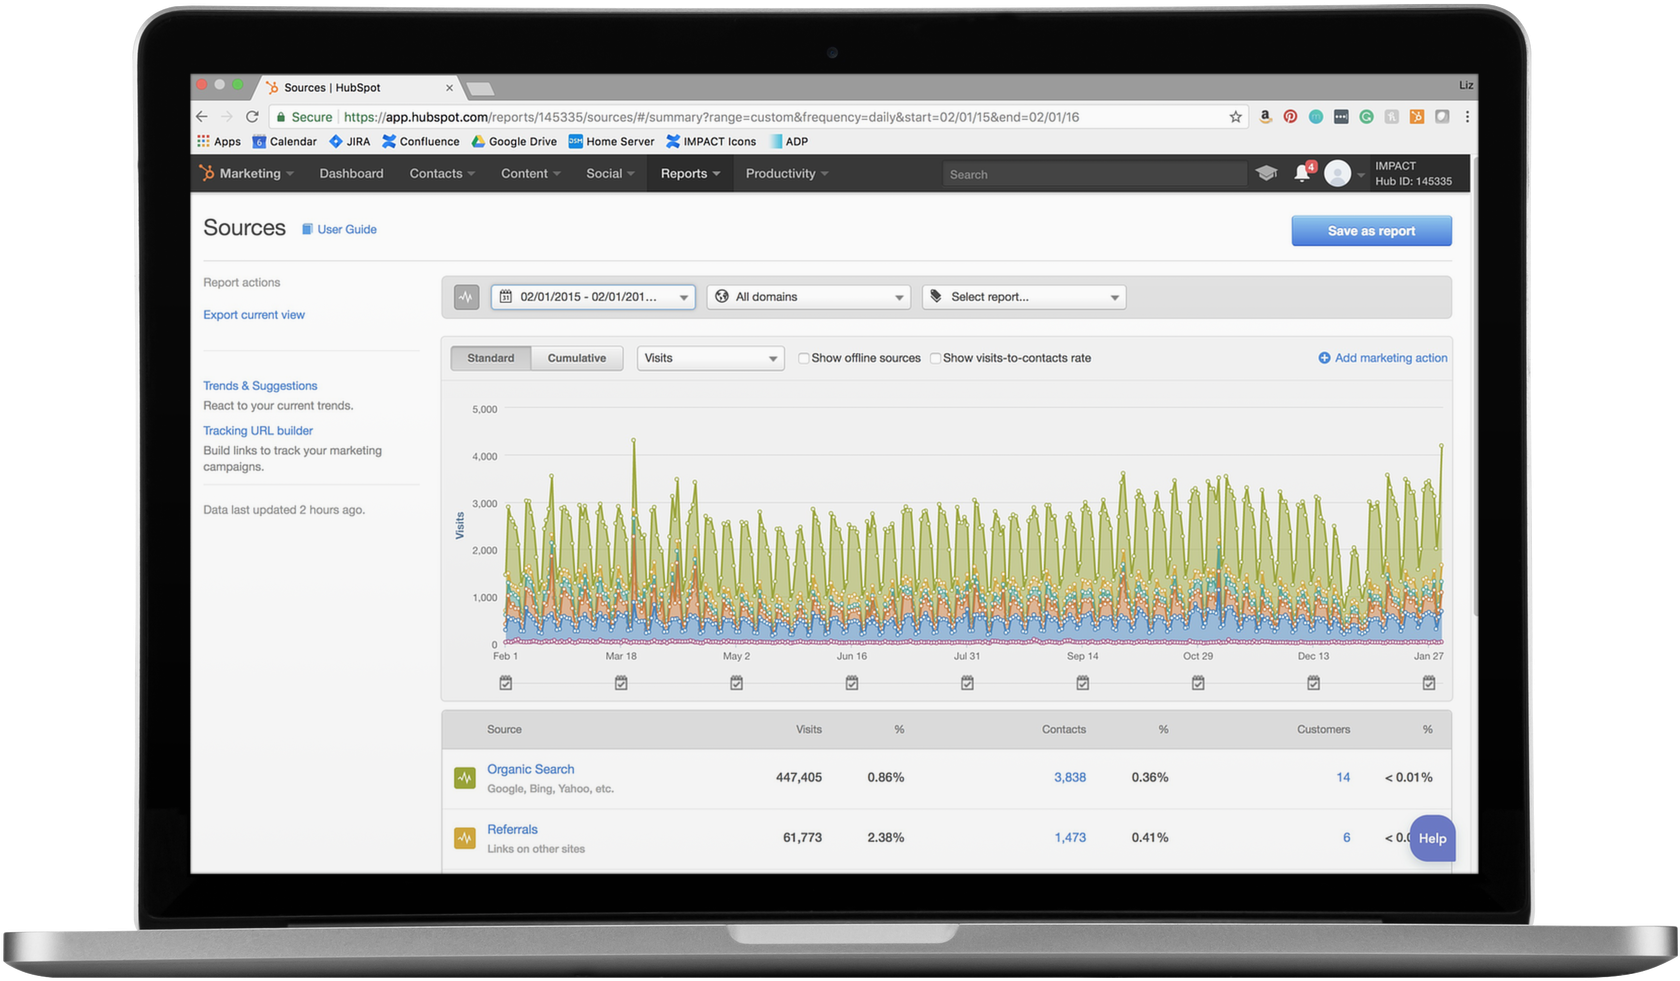Click the HubSpot sprocket logo icon

[207, 173]
